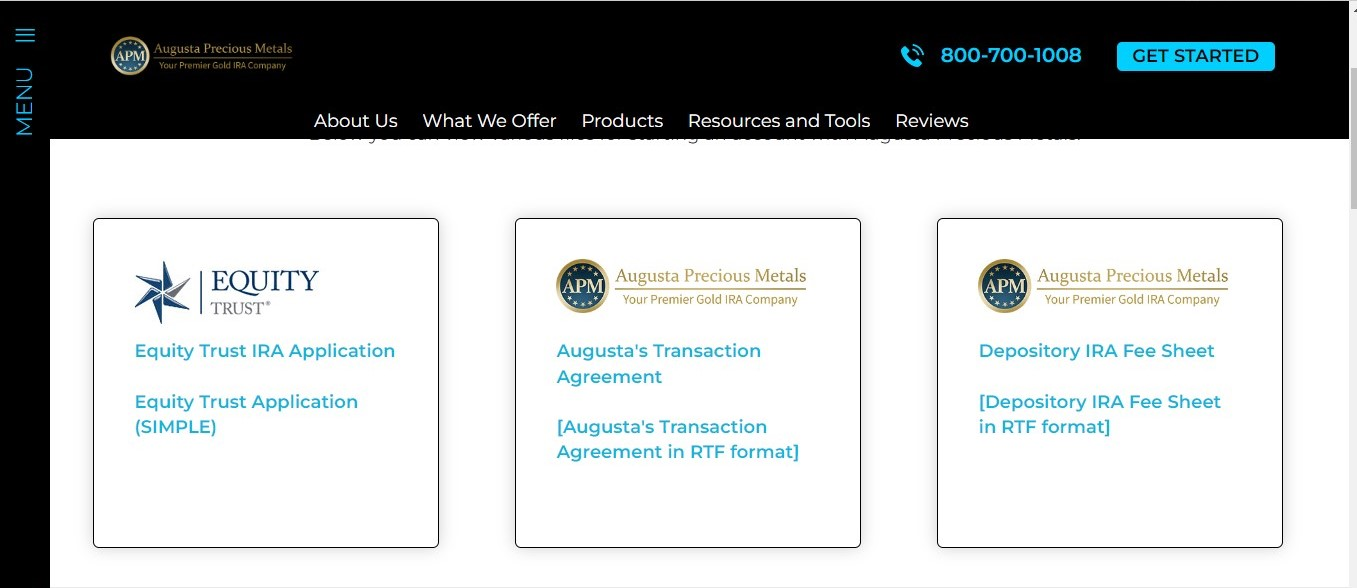Open the Depository IRA Fee Sheet

1096,351
